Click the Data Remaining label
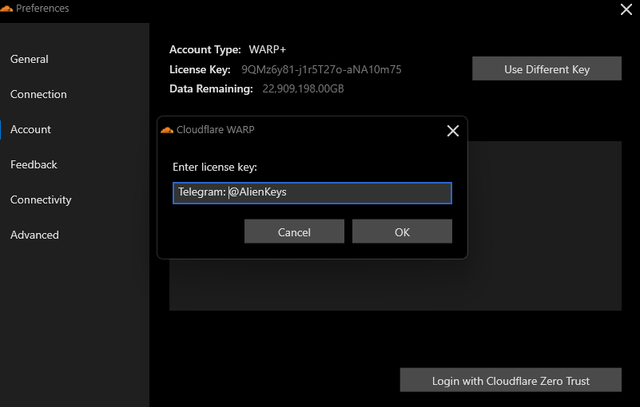This screenshot has width=640, height=407. coord(211,89)
